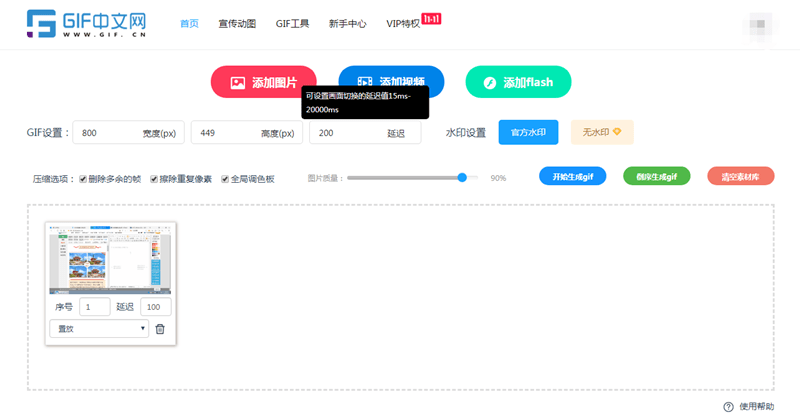Click the 添加flash button
The width and height of the screenshot is (800, 418).
[518, 82]
